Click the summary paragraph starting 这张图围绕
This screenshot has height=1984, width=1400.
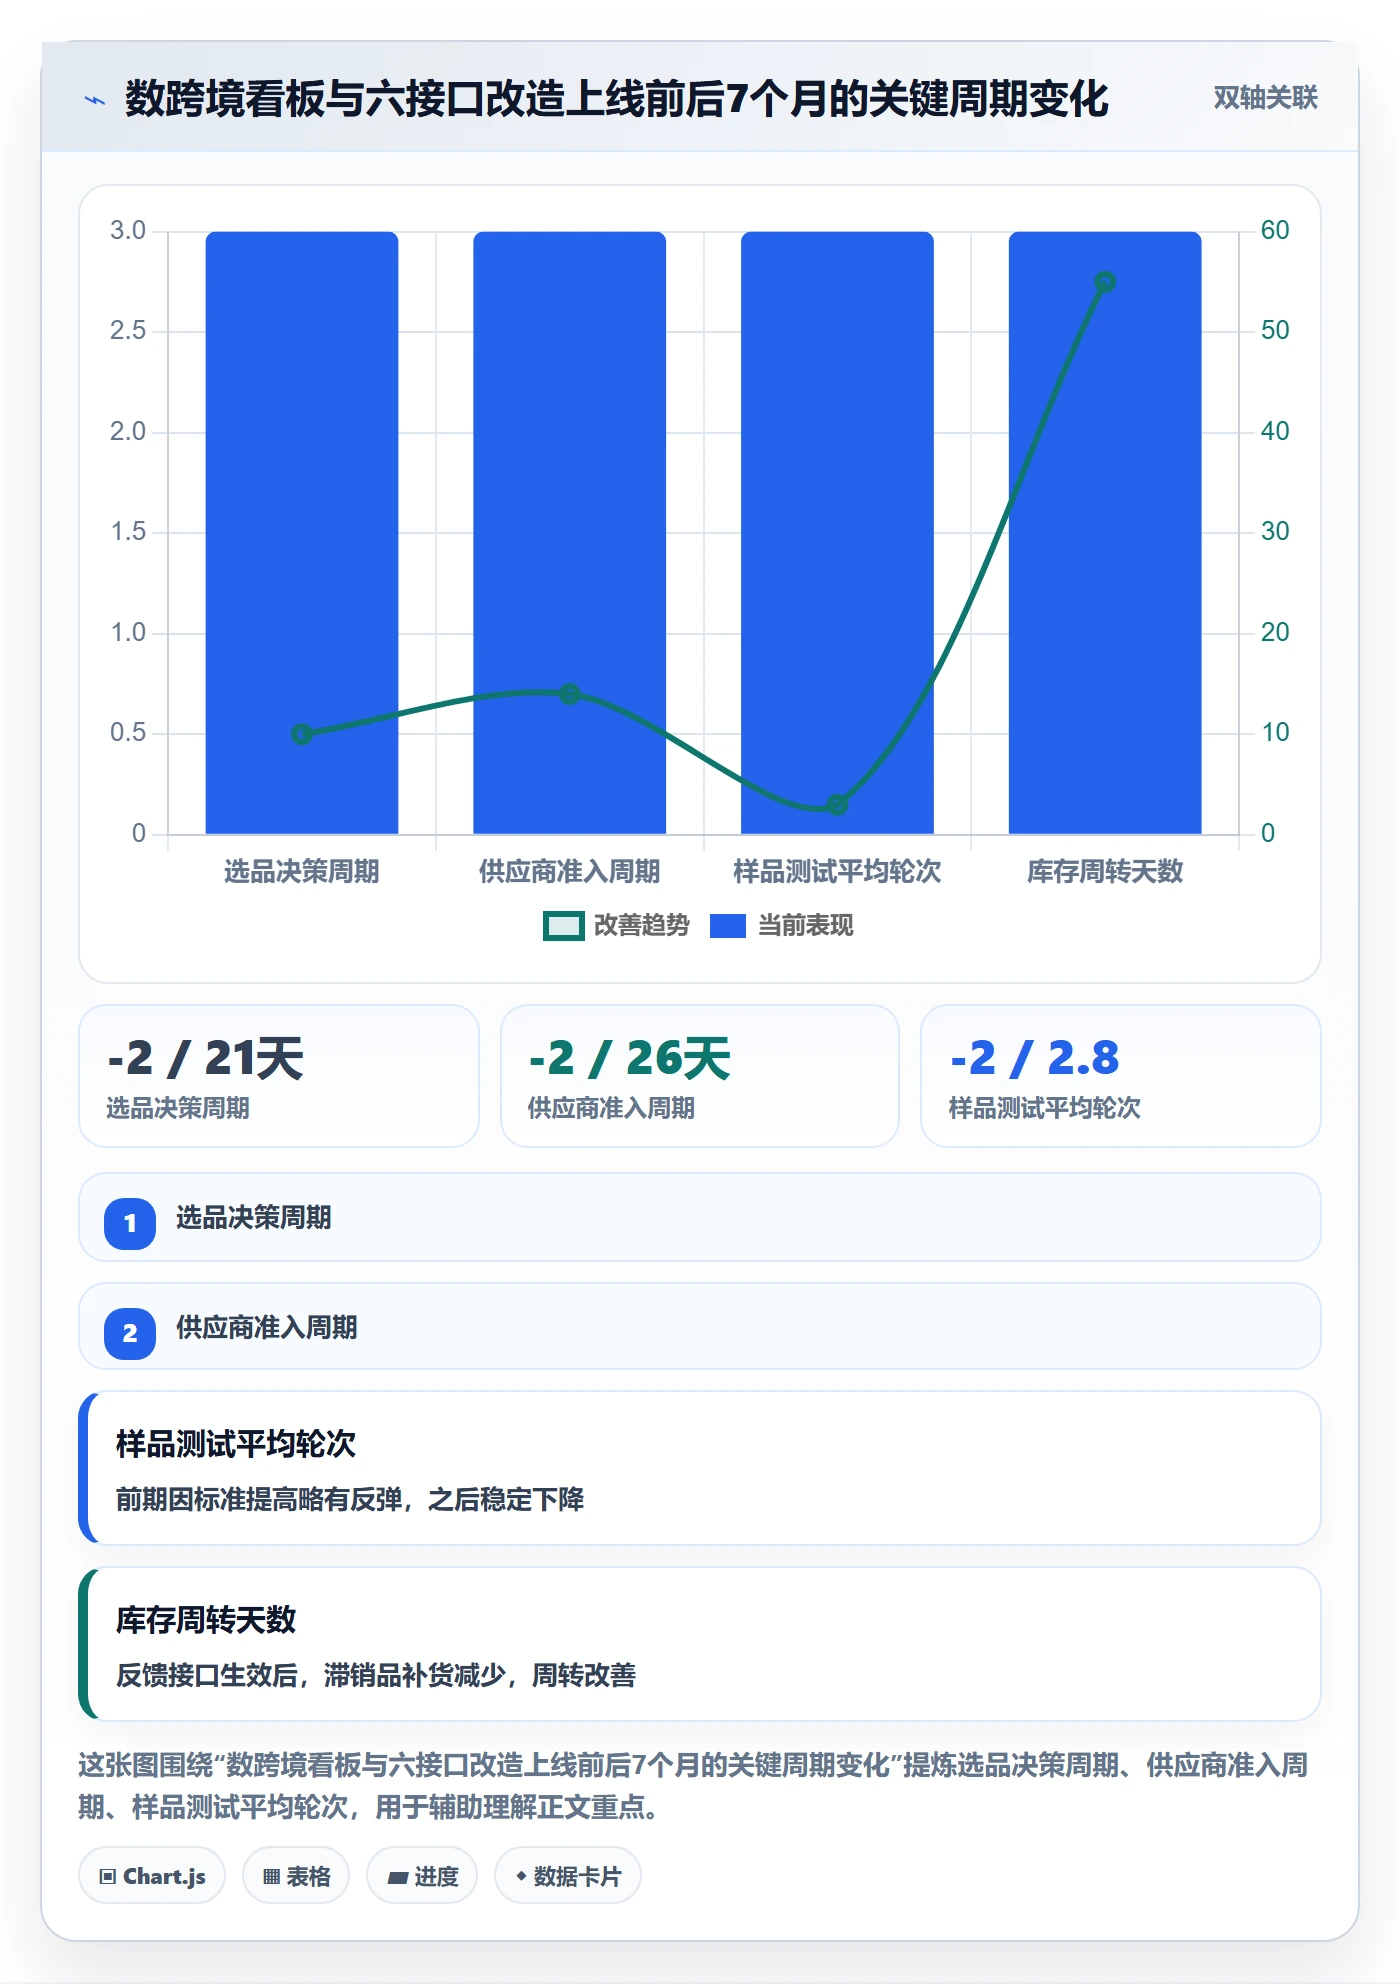[x=694, y=1786]
